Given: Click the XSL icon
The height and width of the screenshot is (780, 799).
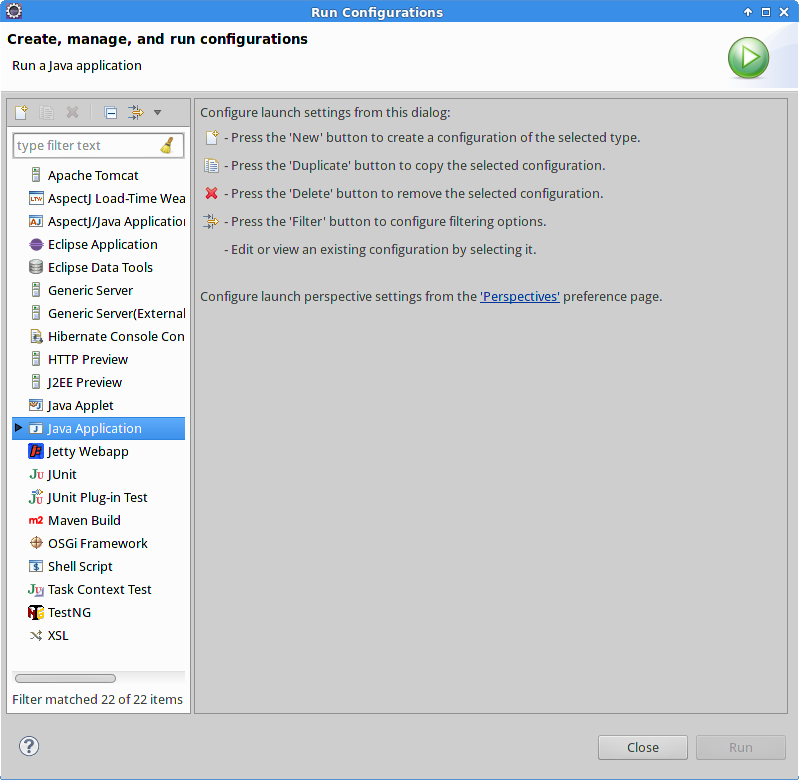Looking at the screenshot, I should (x=36, y=635).
